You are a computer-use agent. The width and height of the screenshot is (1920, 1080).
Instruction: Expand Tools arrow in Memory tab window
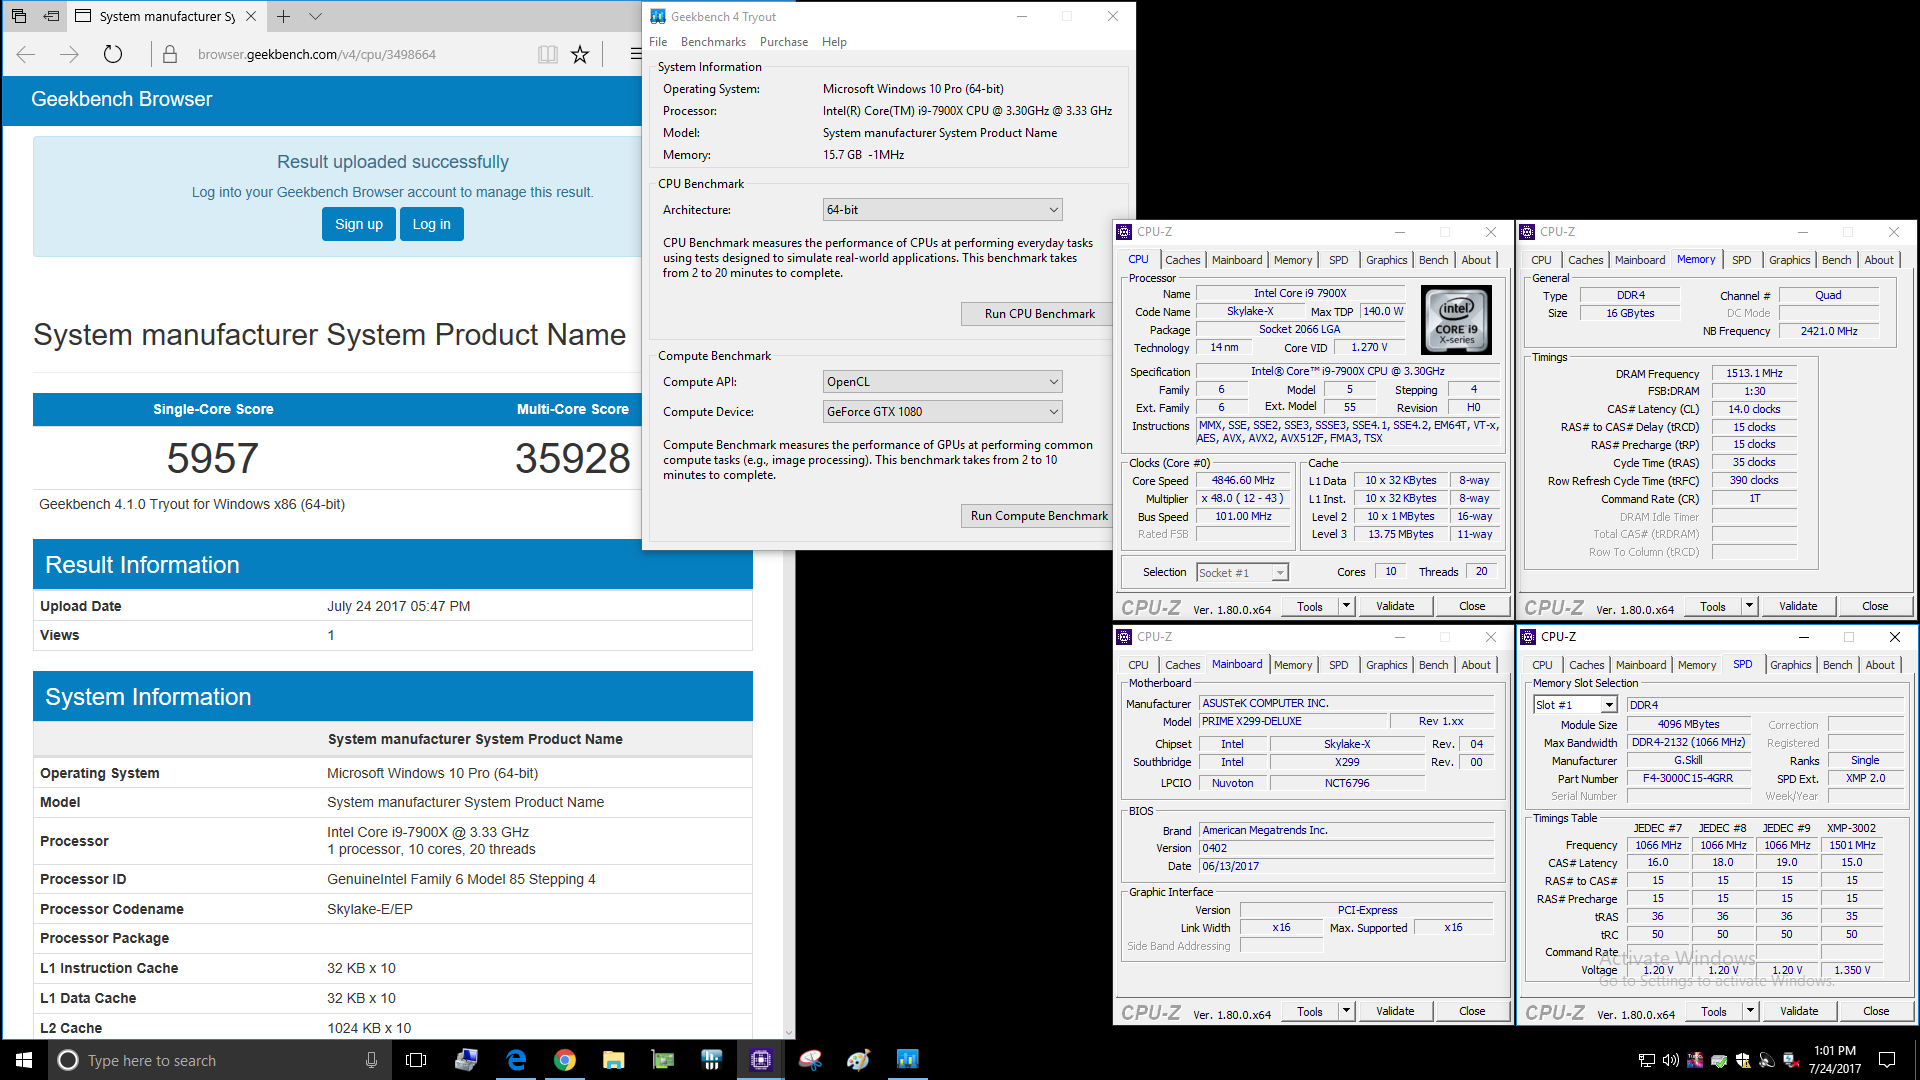[x=1749, y=606]
